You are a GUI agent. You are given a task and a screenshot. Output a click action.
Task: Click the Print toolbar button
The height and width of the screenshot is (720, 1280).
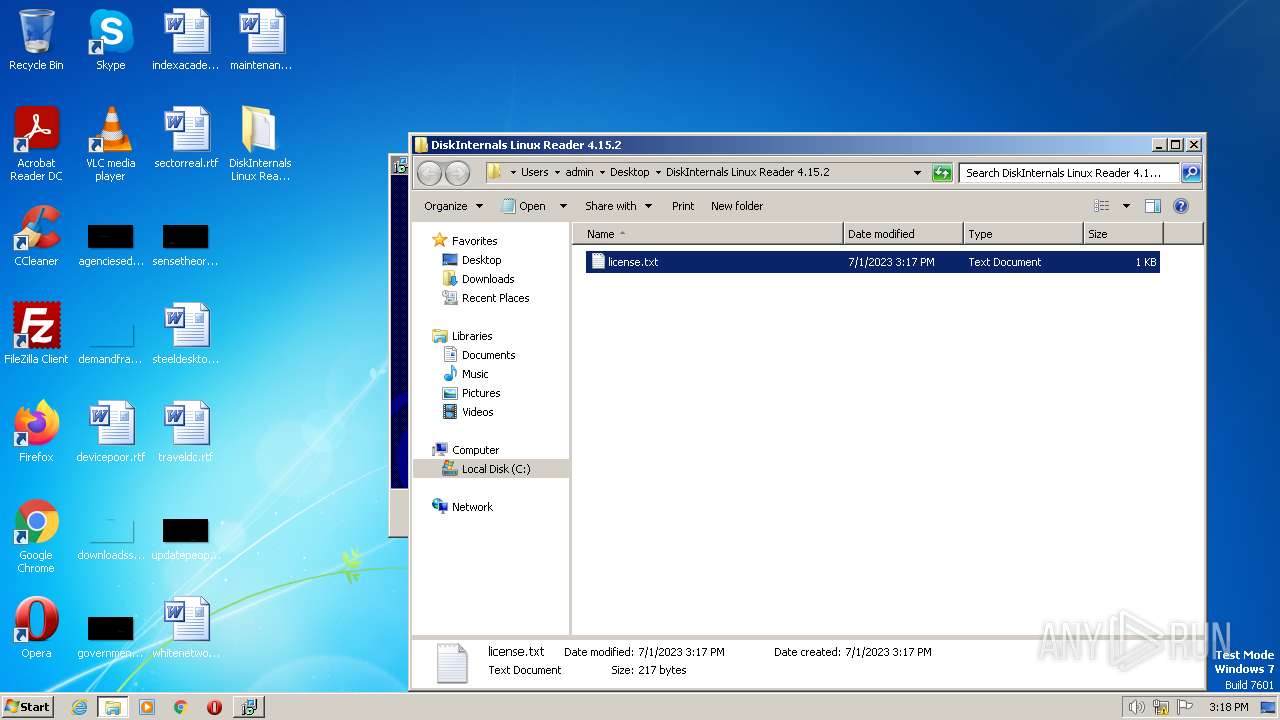pyautogui.click(x=683, y=206)
